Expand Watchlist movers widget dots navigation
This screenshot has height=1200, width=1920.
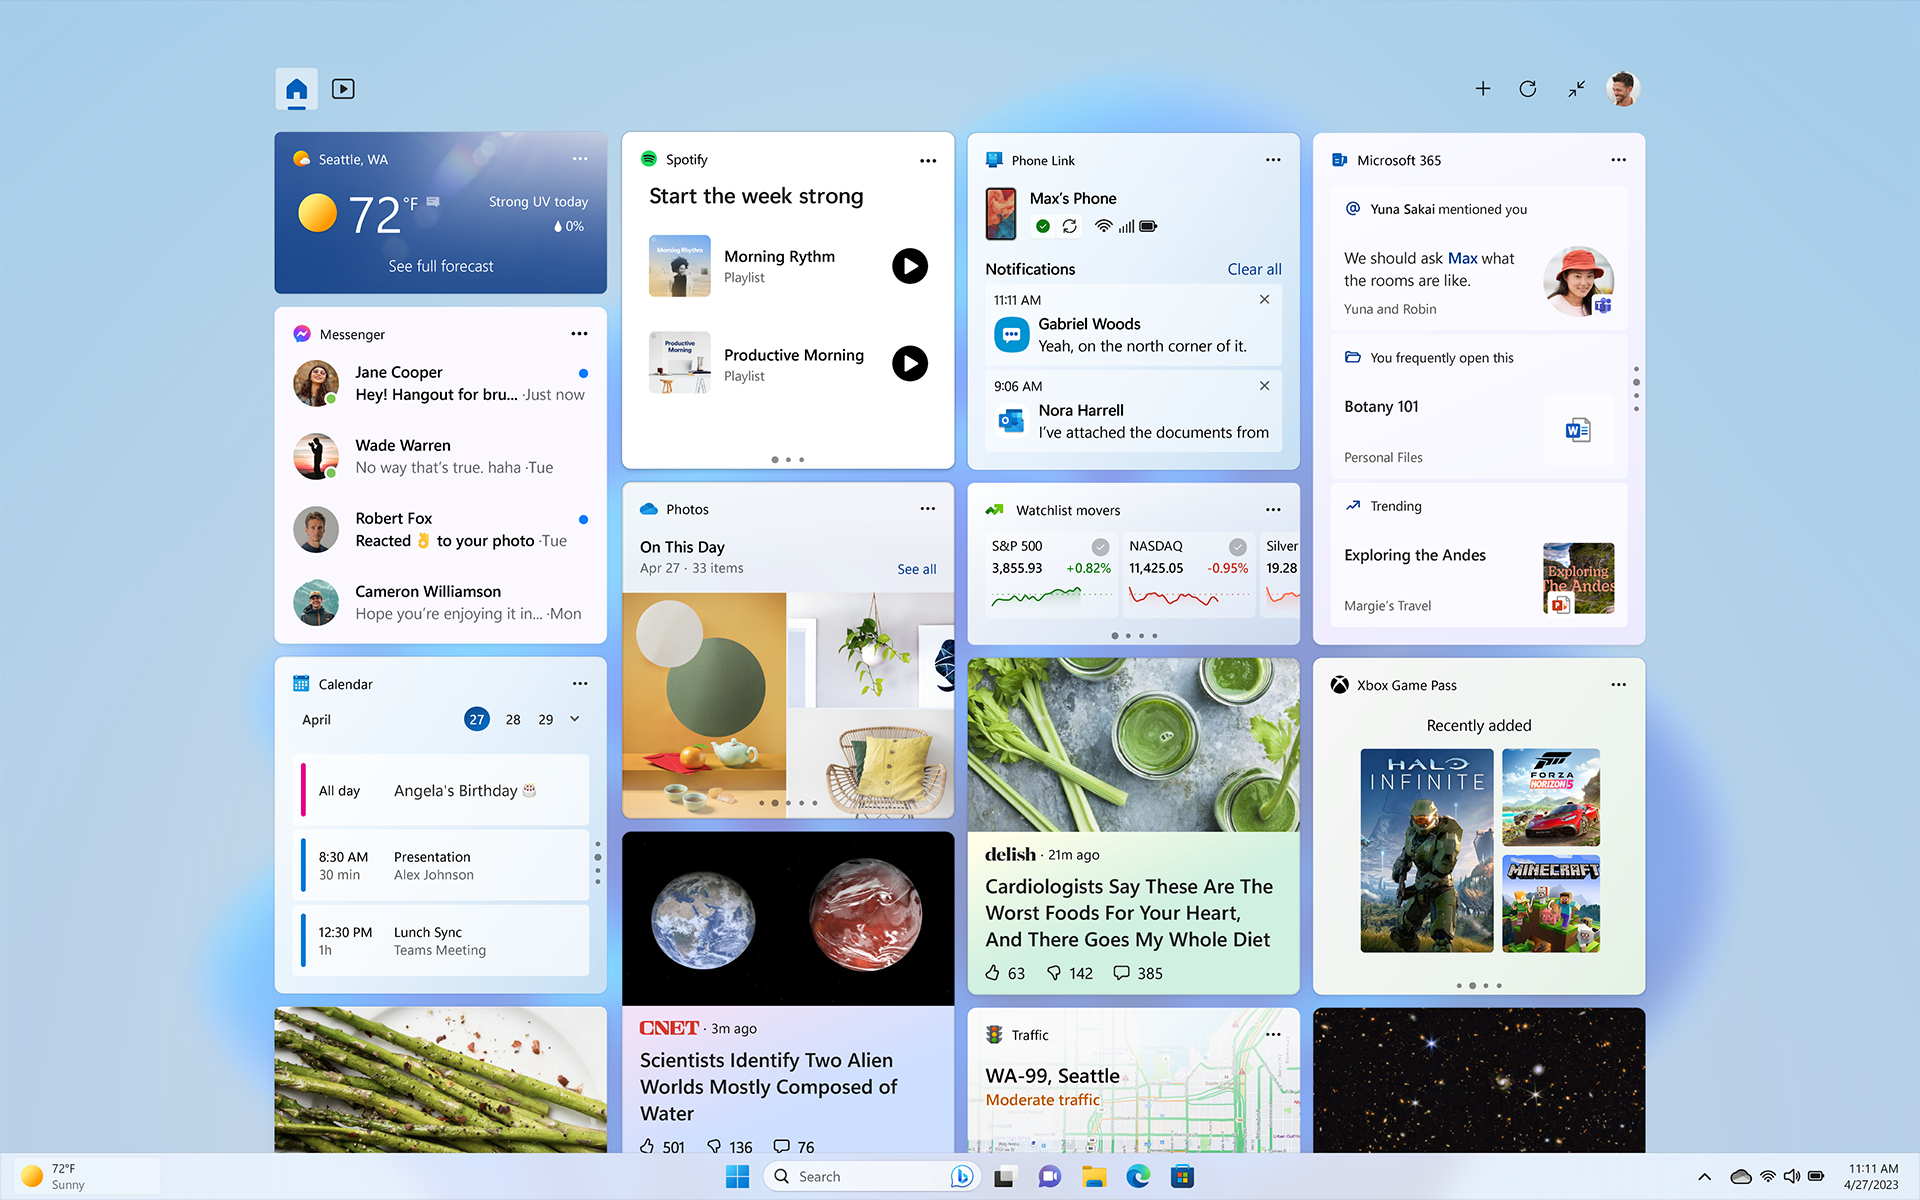[1132, 636]
